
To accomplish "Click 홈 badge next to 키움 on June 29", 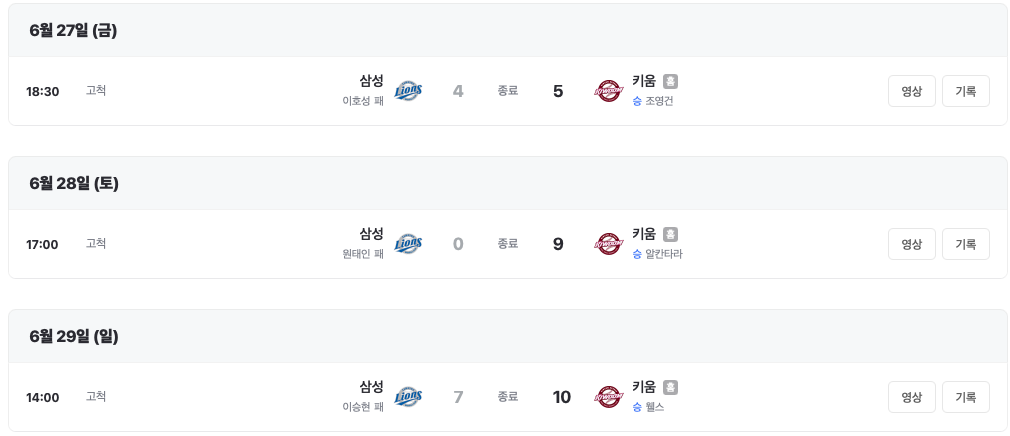I will 671,387.
